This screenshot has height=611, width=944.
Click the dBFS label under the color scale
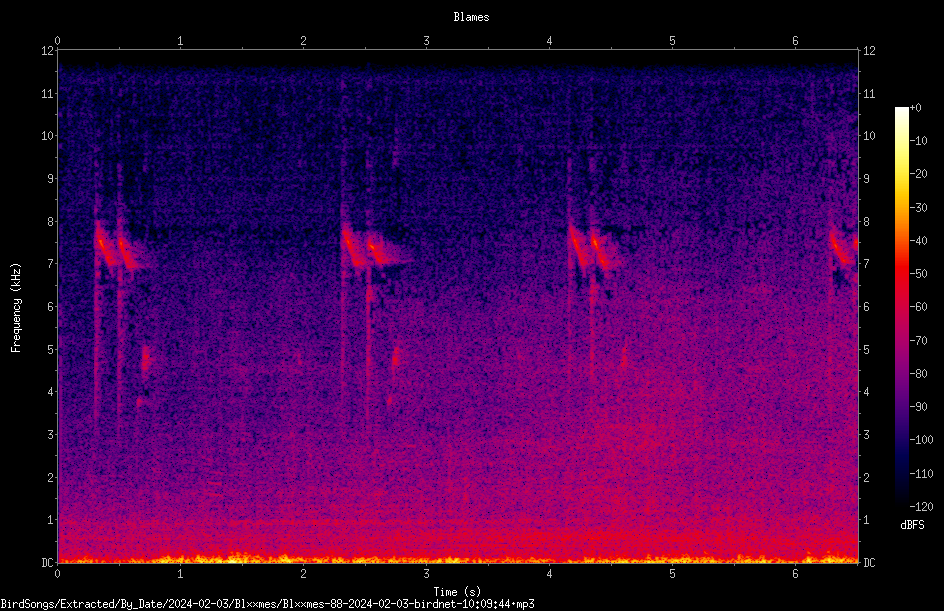tap(912, 525)
